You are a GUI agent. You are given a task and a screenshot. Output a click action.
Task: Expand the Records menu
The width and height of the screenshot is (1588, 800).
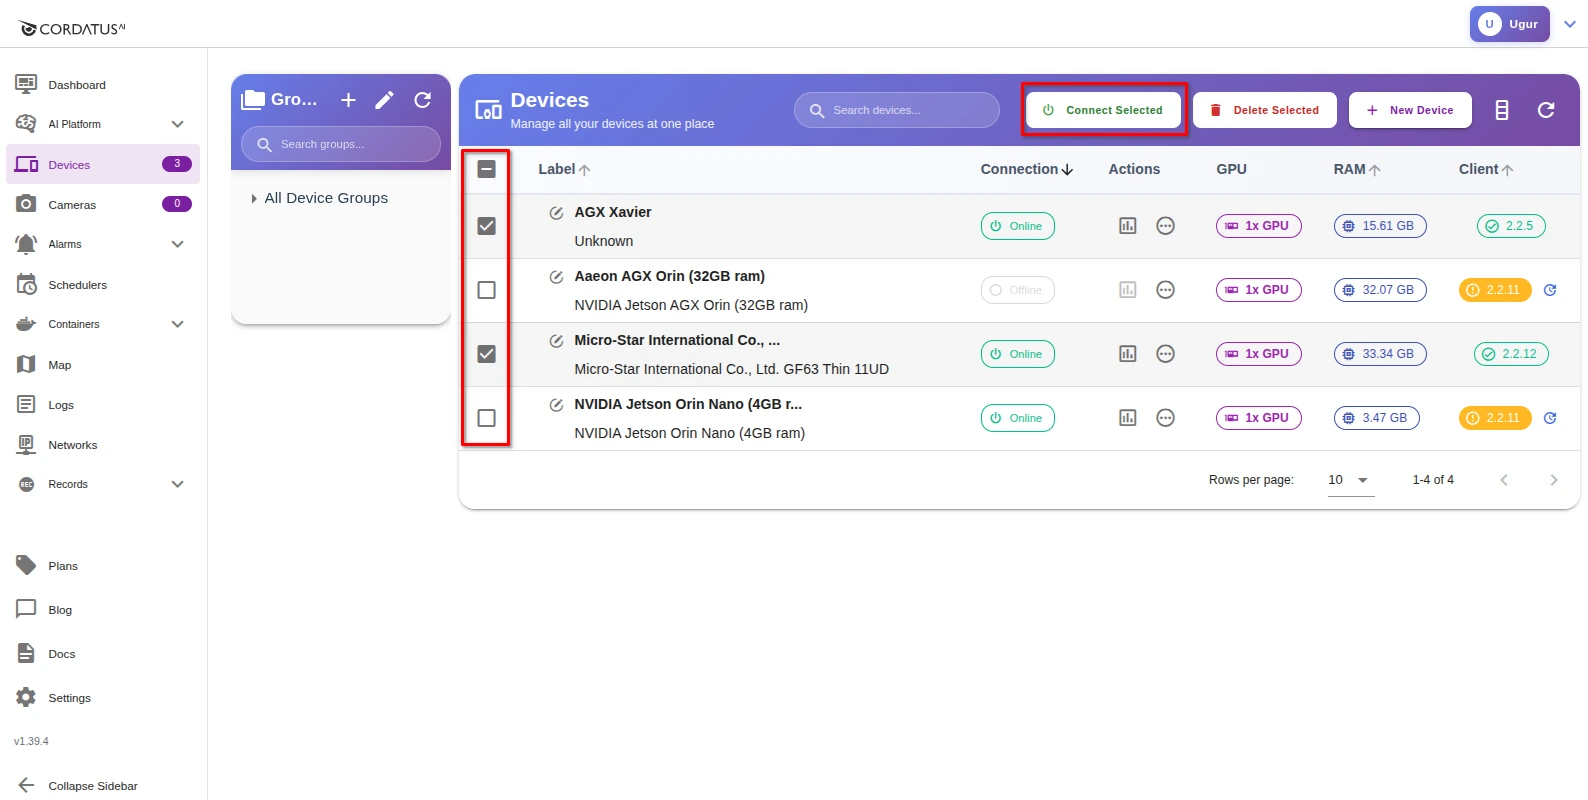[x=177, y=484]
